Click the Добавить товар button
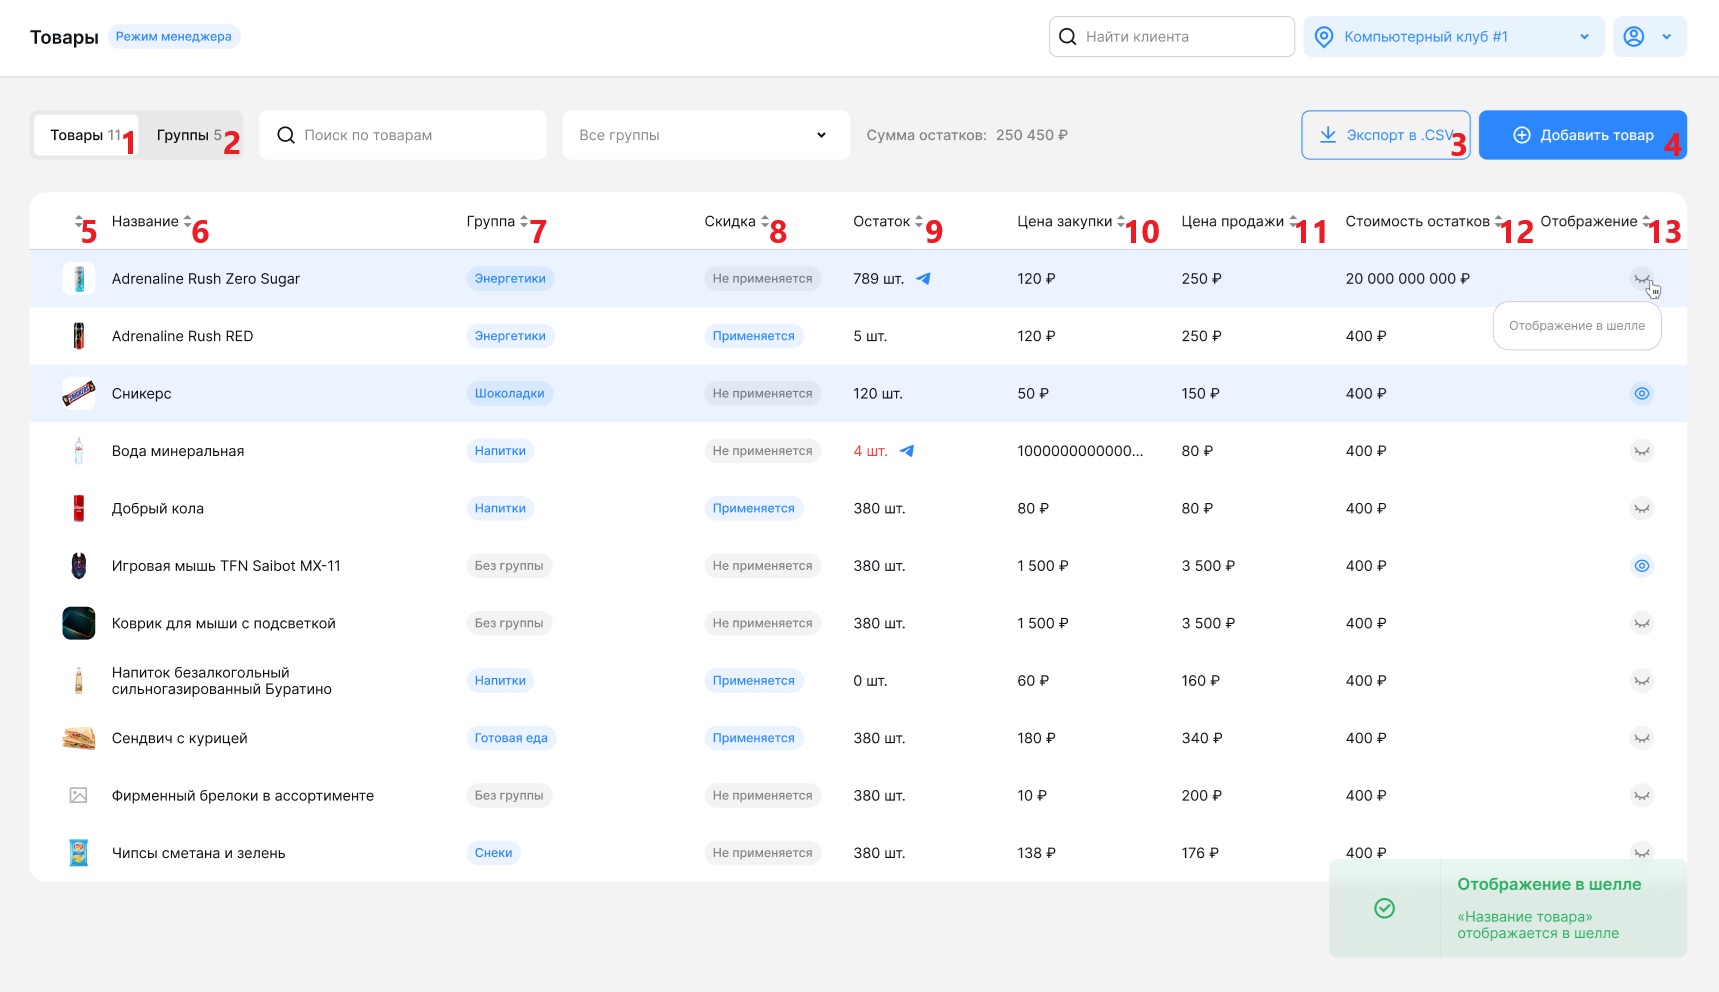The height and width of the screenshot is (992, 1719). [1582, 135]
